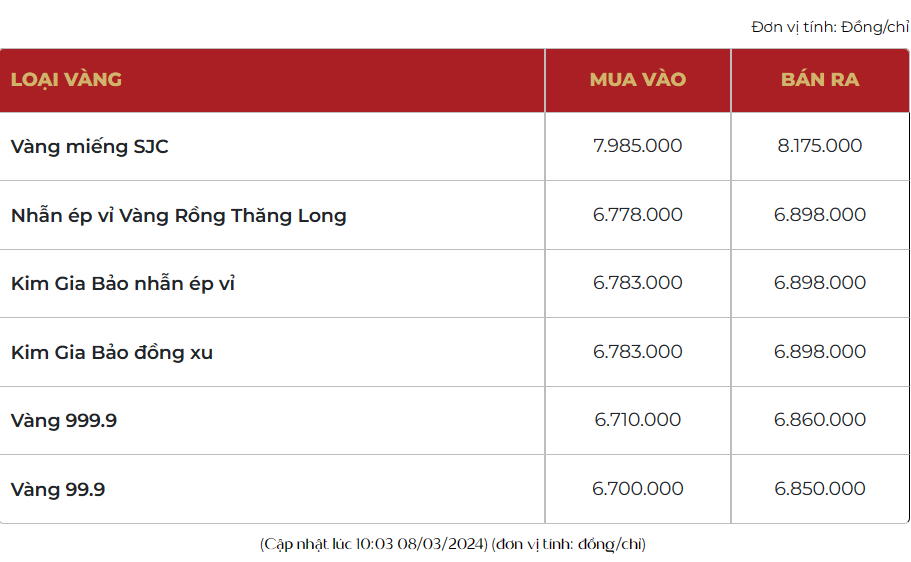Image resolution: width=911 pixels, height=562 pixels.
Task: Click Vàng 99.9 sell price 6.850.000
Action: tap(819, 489)
